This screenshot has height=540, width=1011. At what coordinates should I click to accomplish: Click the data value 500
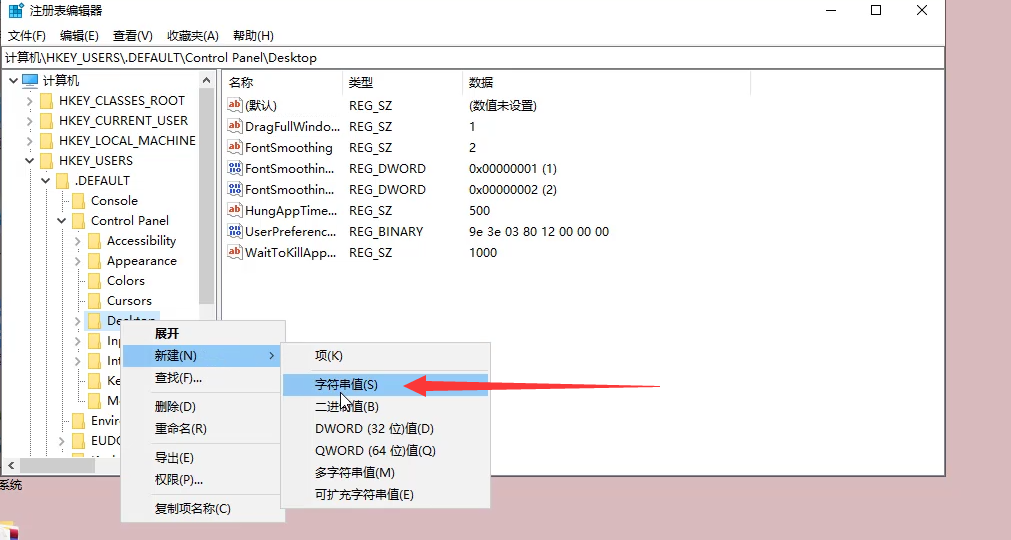pos(480,211)
